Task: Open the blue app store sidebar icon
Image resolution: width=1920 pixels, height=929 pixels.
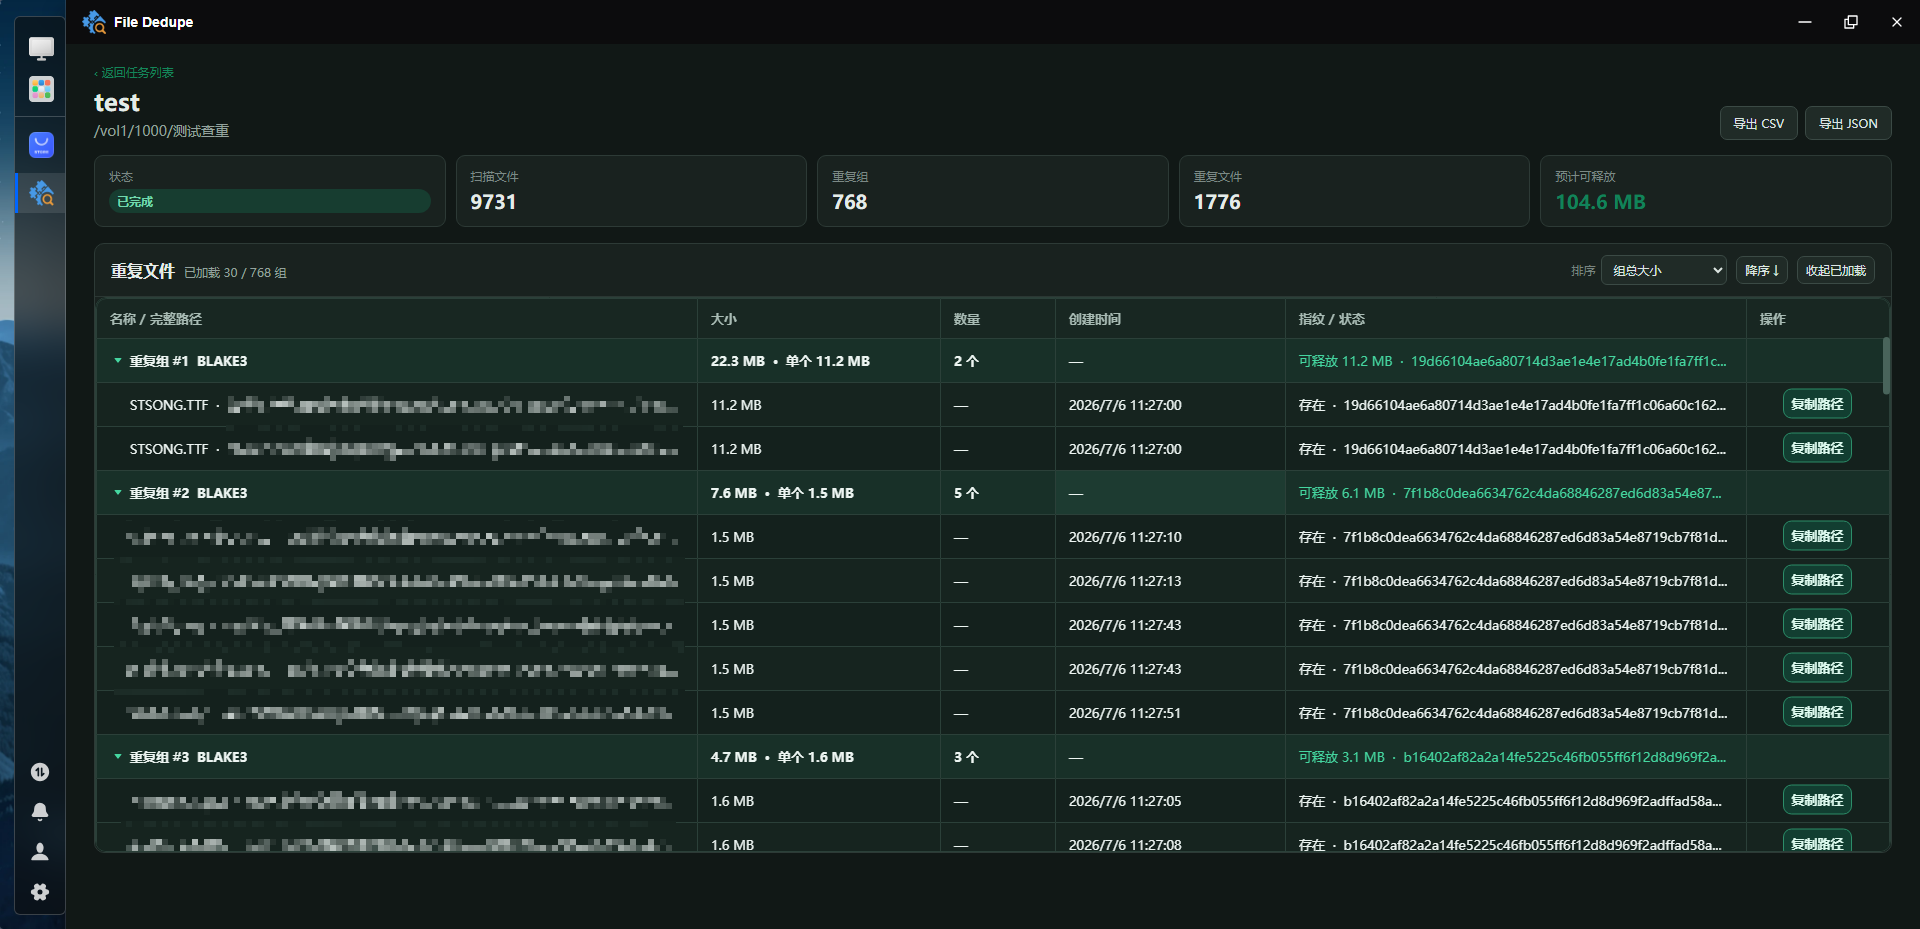Action: tap(41, 145)
